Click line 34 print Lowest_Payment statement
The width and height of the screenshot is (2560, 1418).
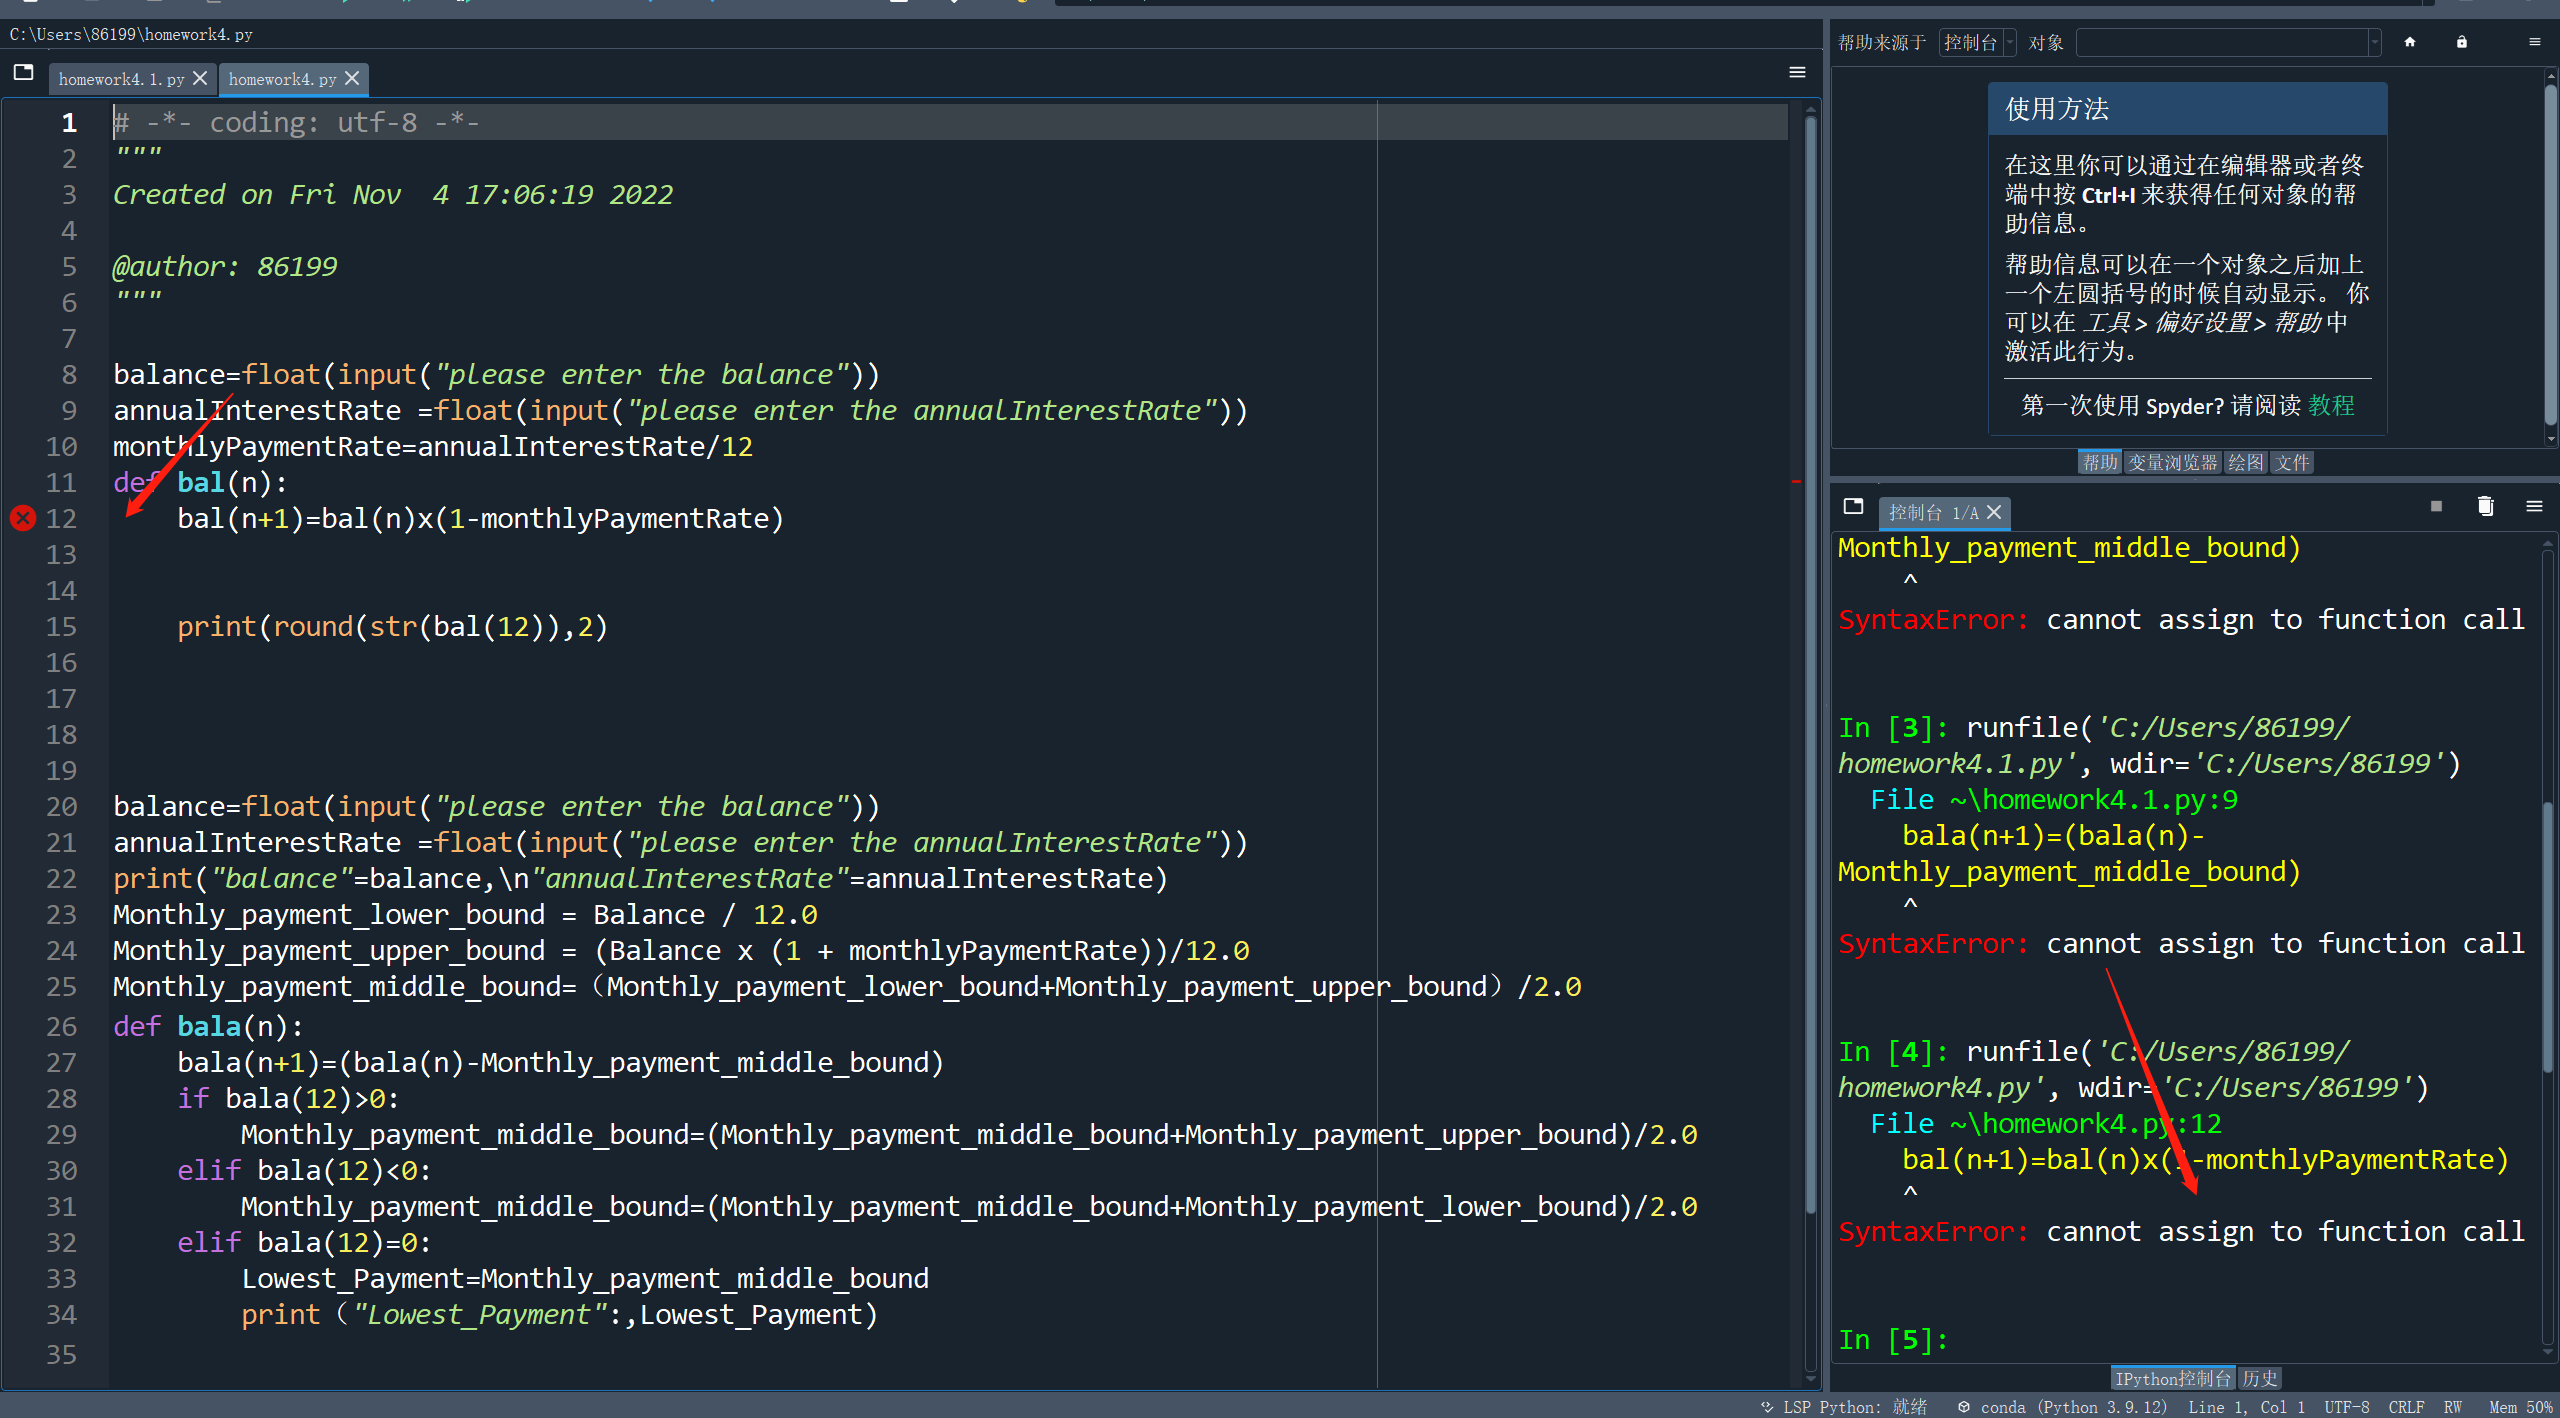tap(559, 1314)
